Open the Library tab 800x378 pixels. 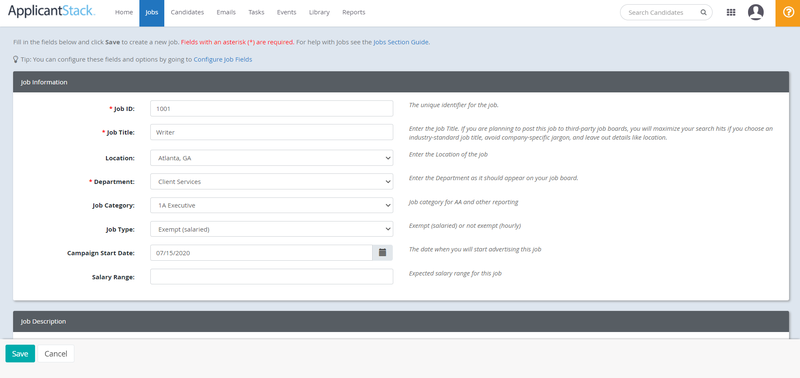tap(319, 13)
